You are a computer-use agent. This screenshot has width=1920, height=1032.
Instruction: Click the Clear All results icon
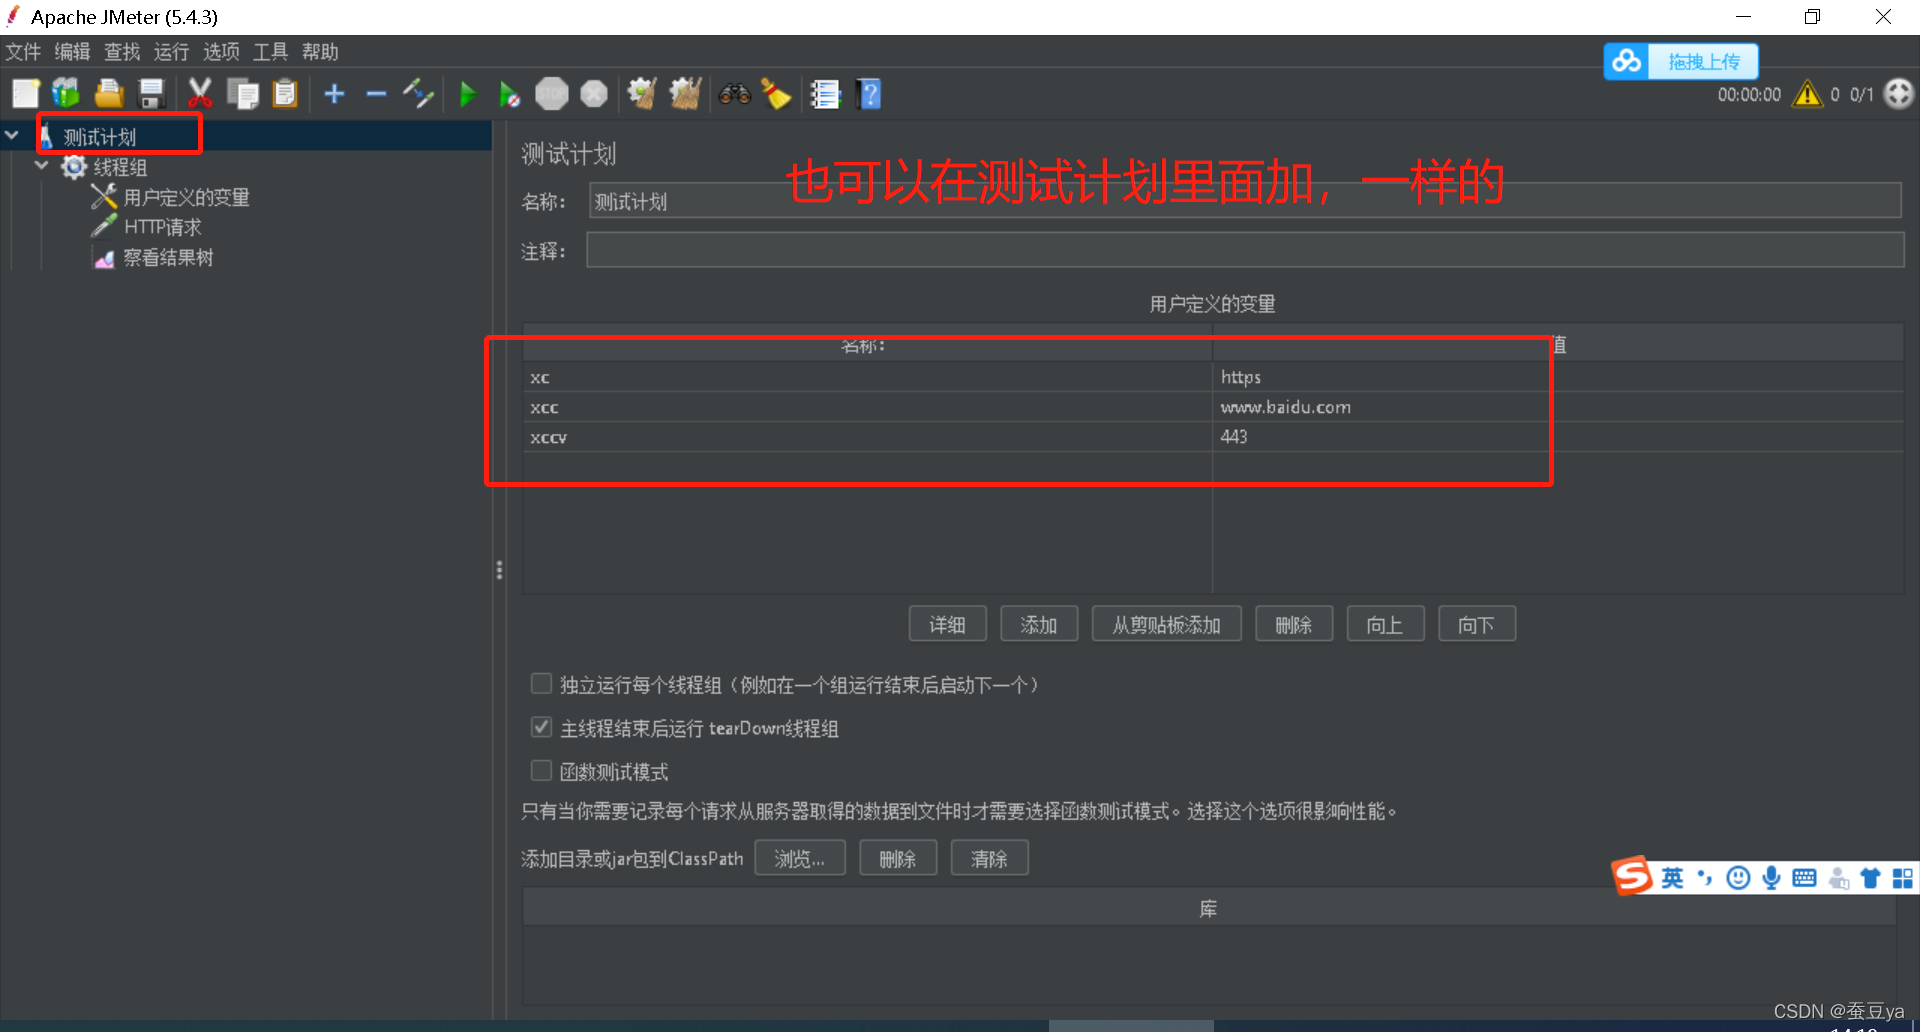pyautogui.click(x=685, y=94)
